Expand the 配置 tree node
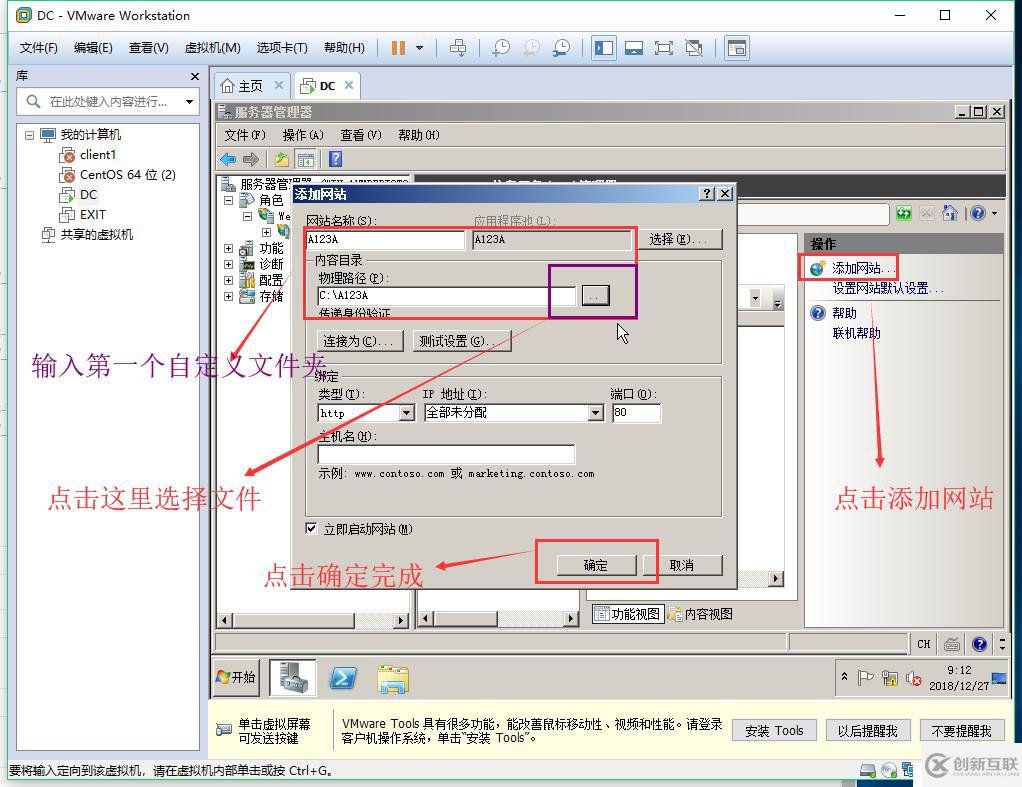 coord(228,280)
